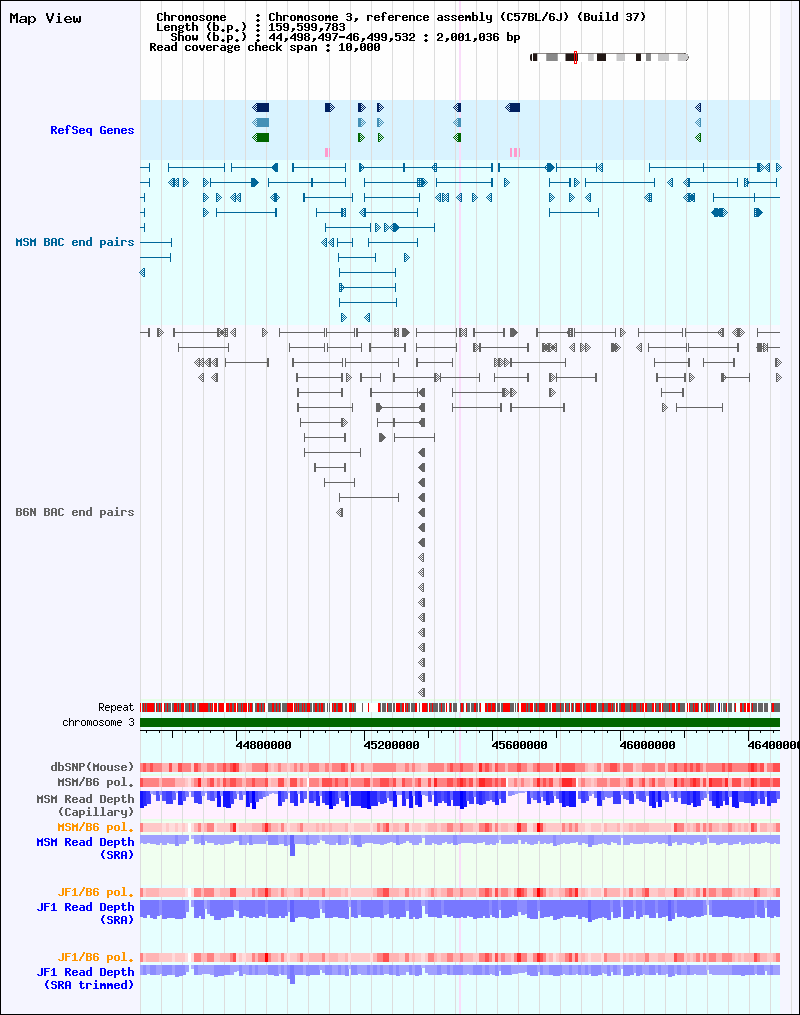Select the gray MSM/B6 pol. track label
The image size is (800, 1015).
point(96,782)
